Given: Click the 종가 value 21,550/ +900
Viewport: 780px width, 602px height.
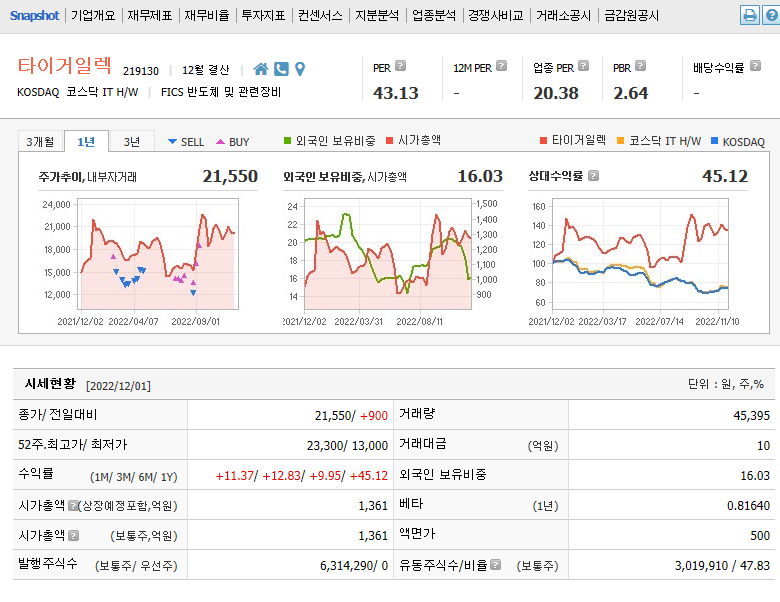Looking at the screenshot, I should click(351, 415).
